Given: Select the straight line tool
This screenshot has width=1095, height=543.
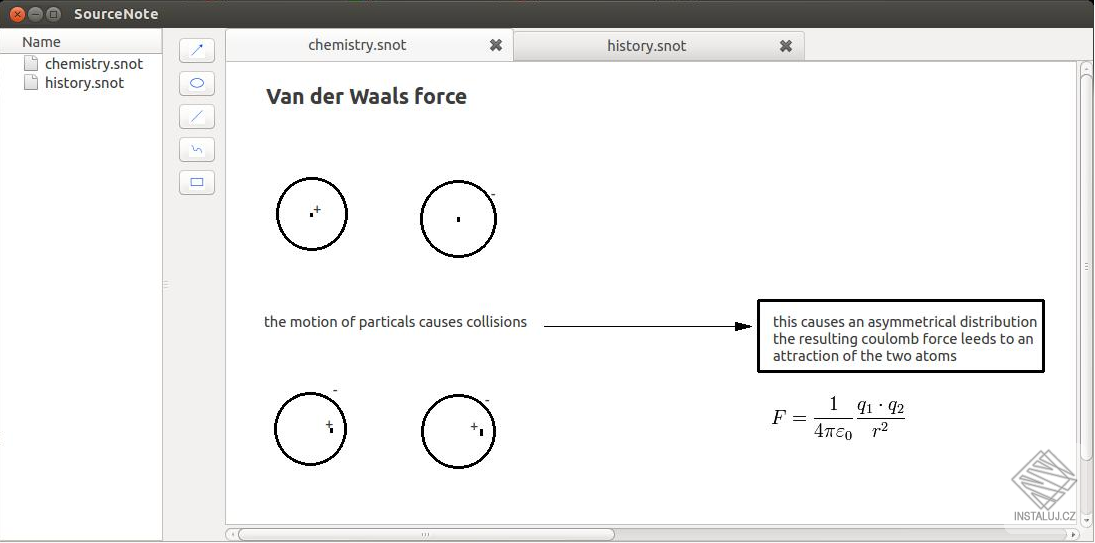Looking at the screenshot, I should [x=197, y=117].
